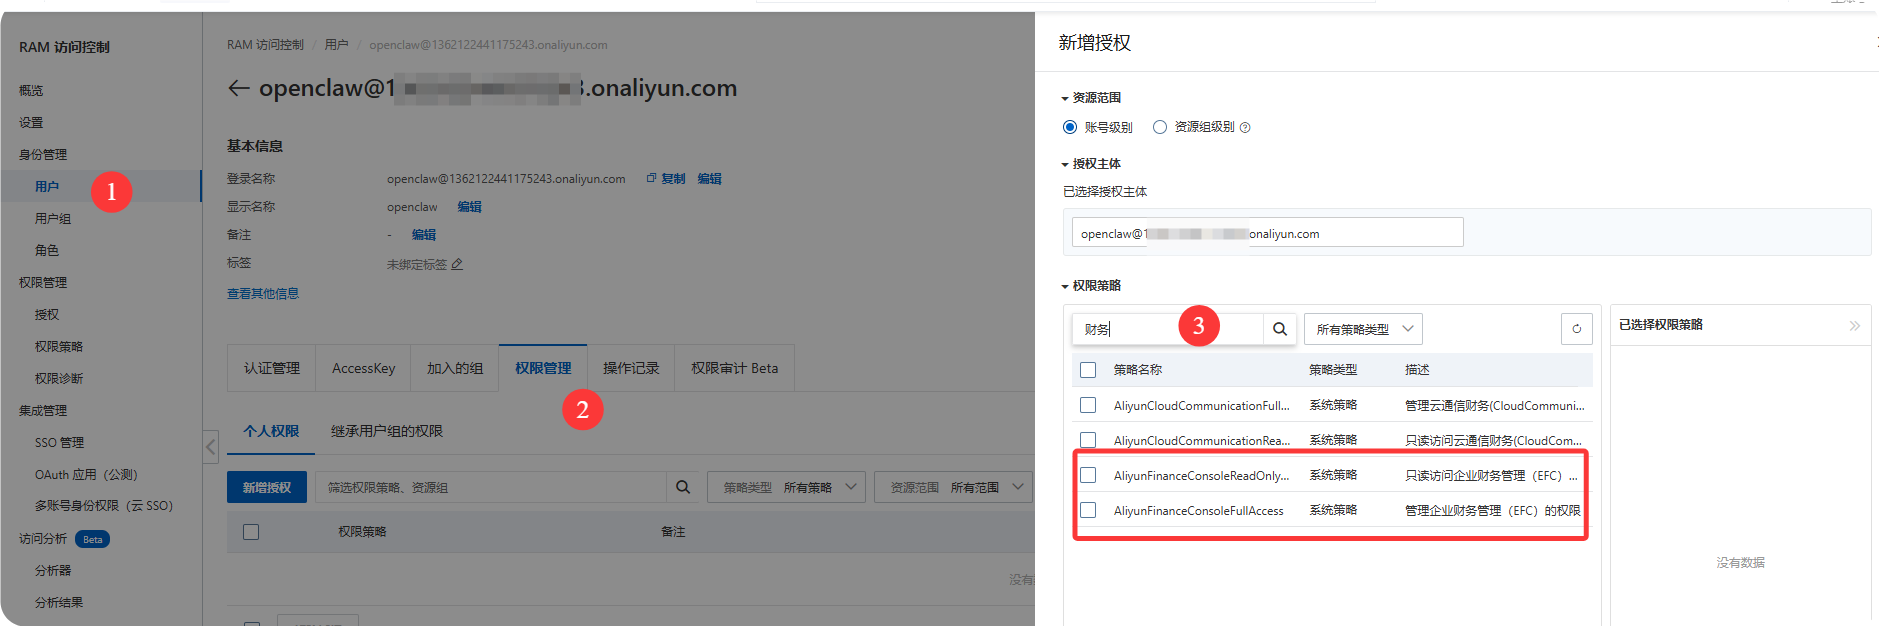
Task: Open 权限策略 in the sidebar
Action: click(x=59, y=346)
